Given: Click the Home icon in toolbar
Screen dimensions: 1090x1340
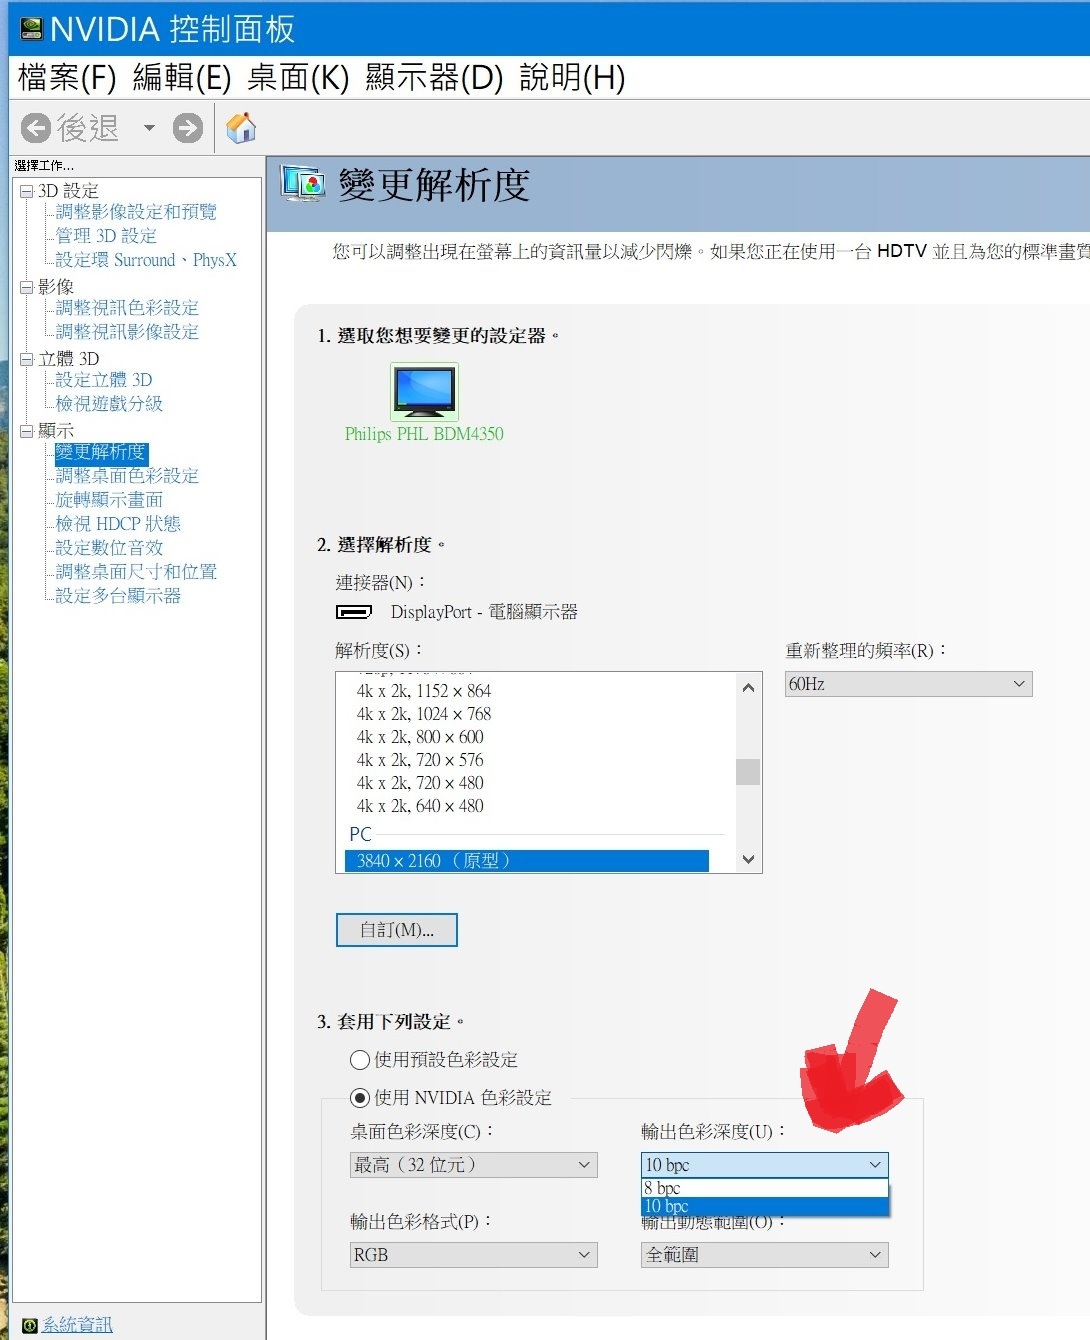Looking at the screenshot, I should [x=241, y=128].
